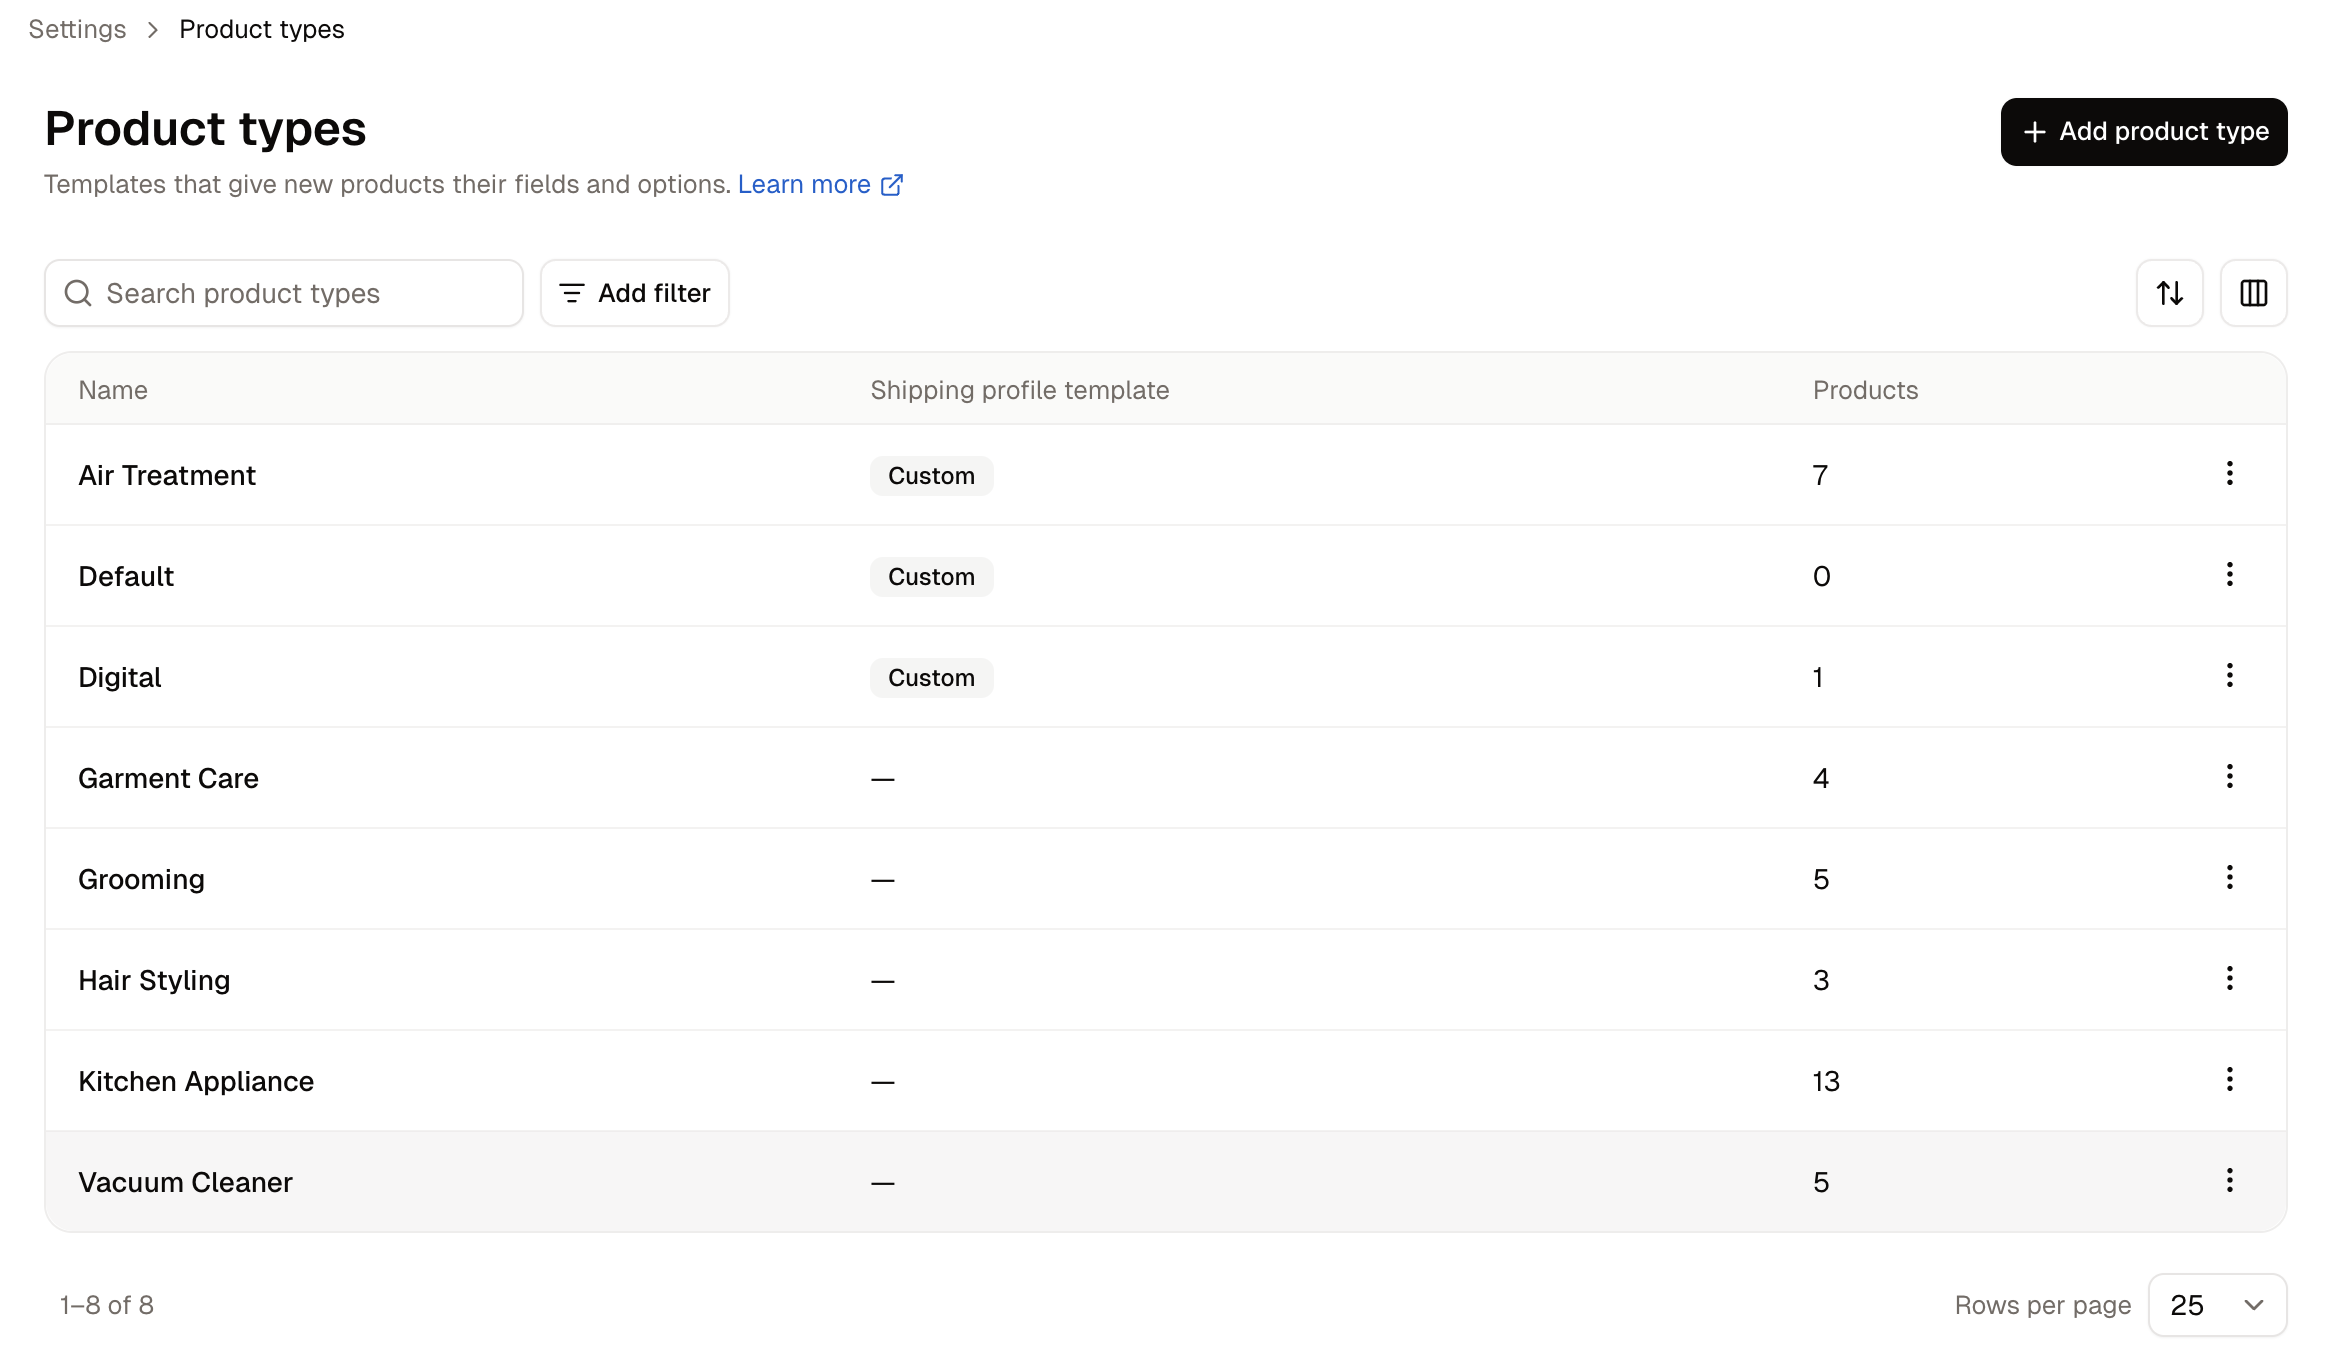The width and height of the screenshot is (2326, 1352).
Task: Open the Air Treatment product type
Action: [x=167, y=475]
